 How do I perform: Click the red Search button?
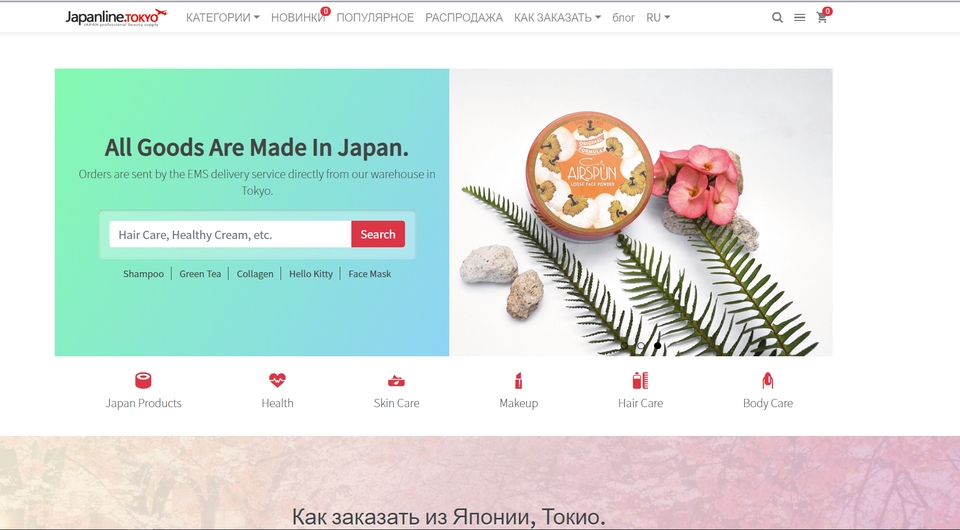[378, 234]
